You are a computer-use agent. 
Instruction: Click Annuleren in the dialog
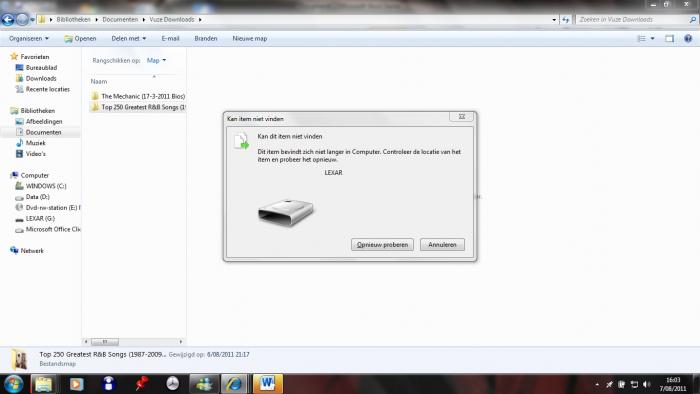pyautogui.click(x=442, y=245)
